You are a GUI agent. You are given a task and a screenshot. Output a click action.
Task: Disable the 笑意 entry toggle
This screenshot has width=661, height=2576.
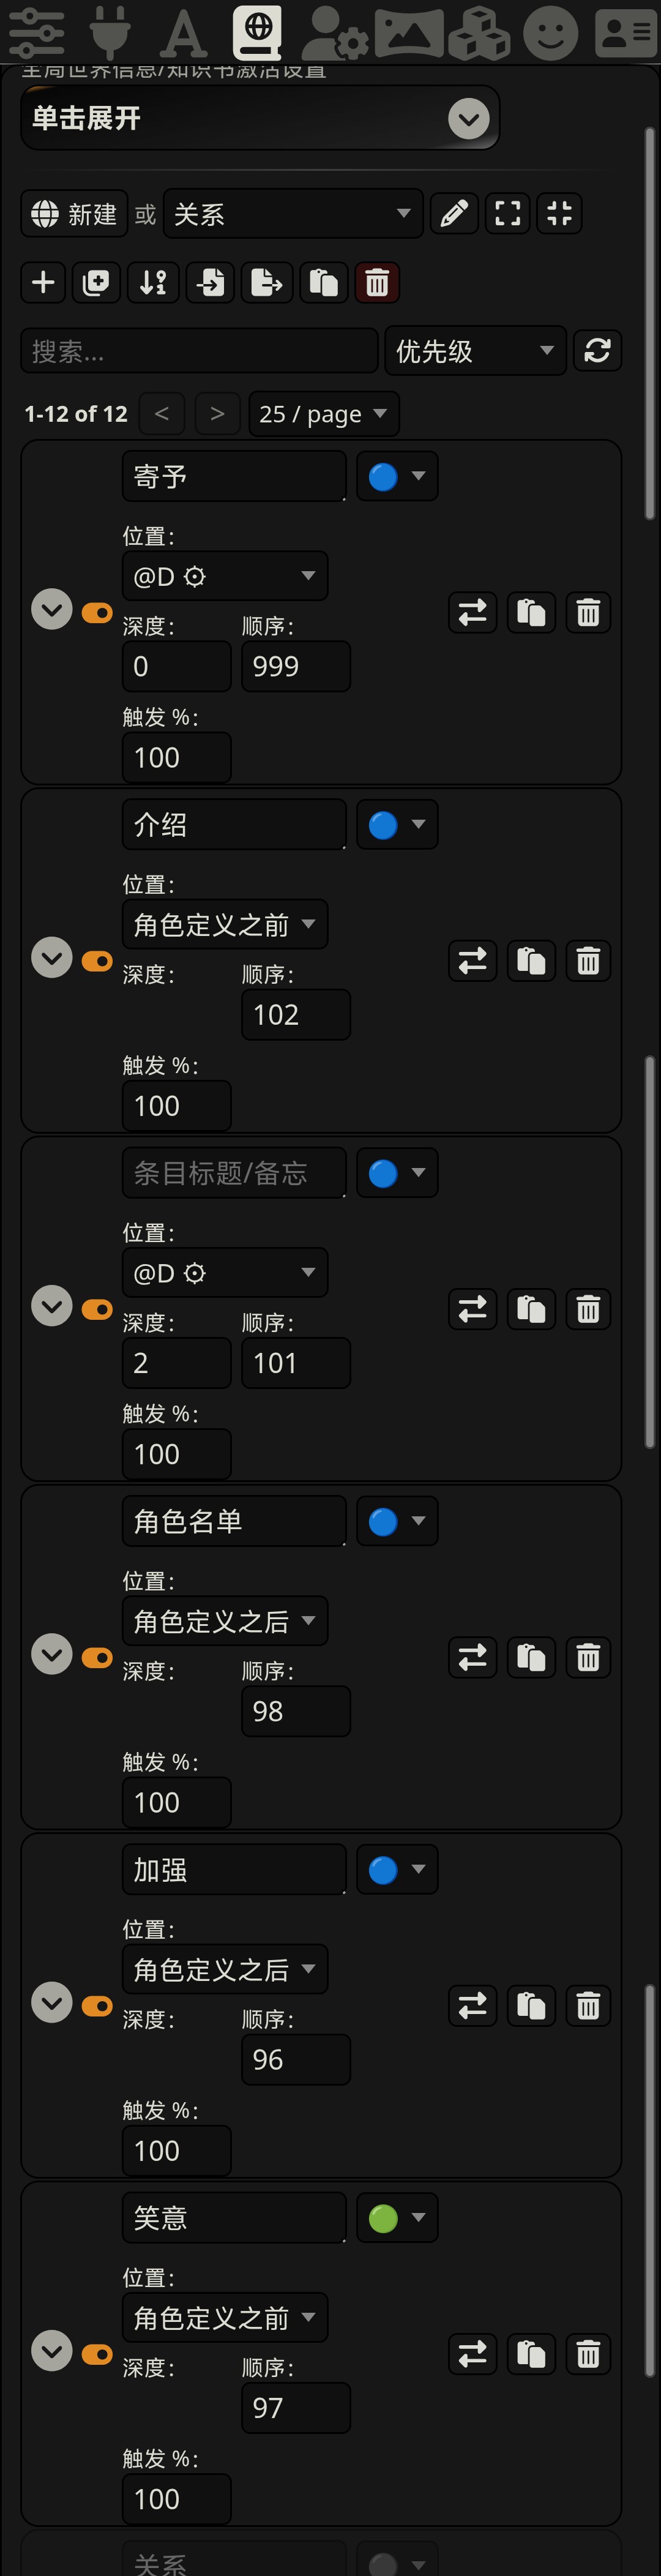[x=97, y=2354]
